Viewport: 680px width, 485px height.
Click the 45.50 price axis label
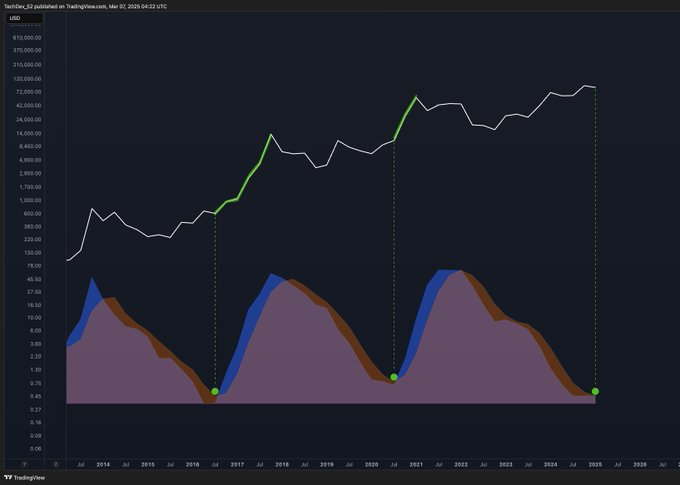(35, 279)
